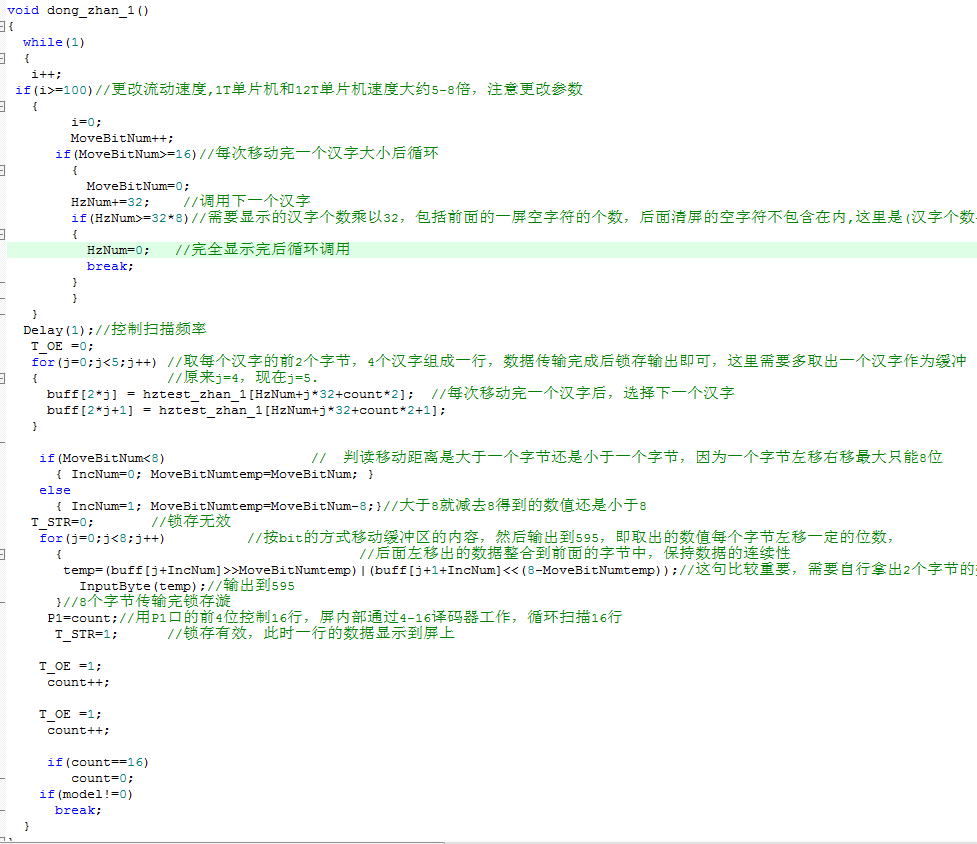Click the buff[2*j] assignment line
The image size is (977, 844).
pos(230,394)
